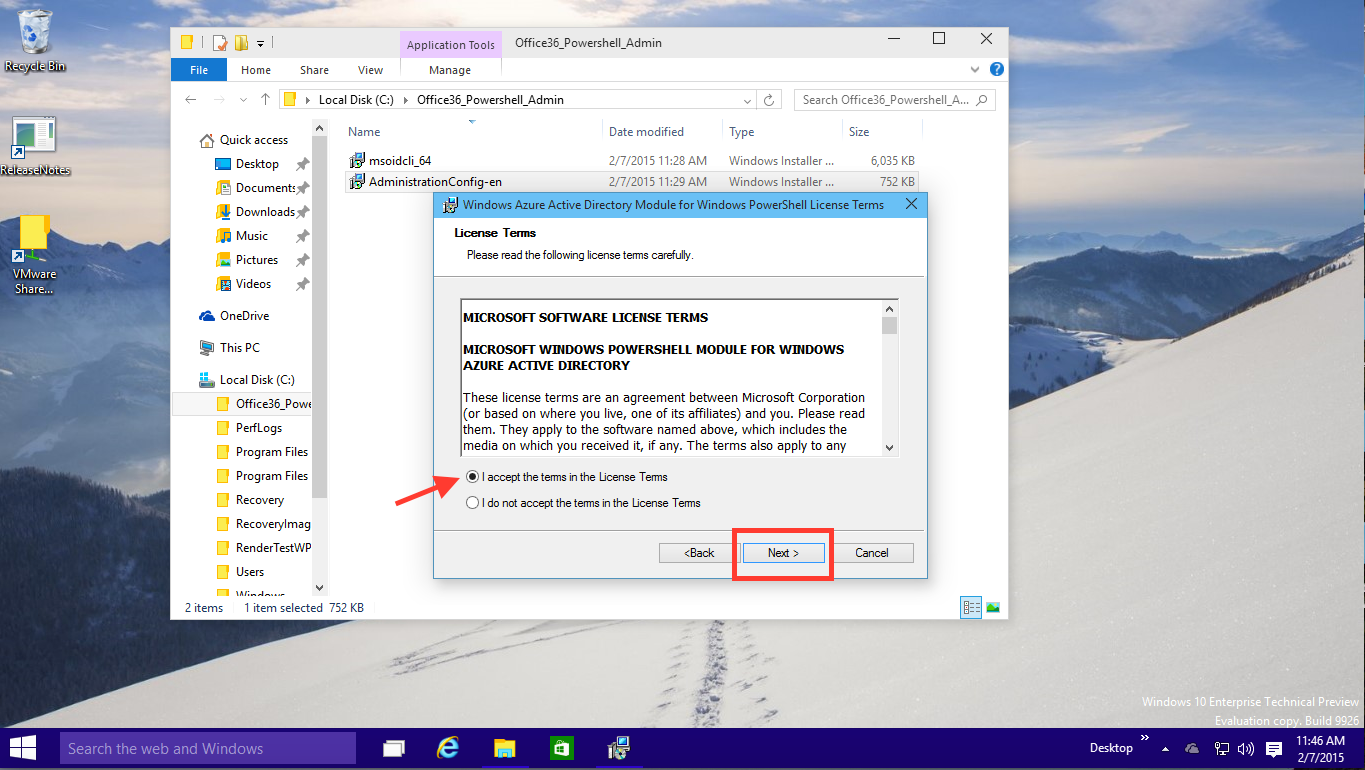Open the Users folder in tree
This screenshot has height=770, width=1365.
click(x=250, y=572)
